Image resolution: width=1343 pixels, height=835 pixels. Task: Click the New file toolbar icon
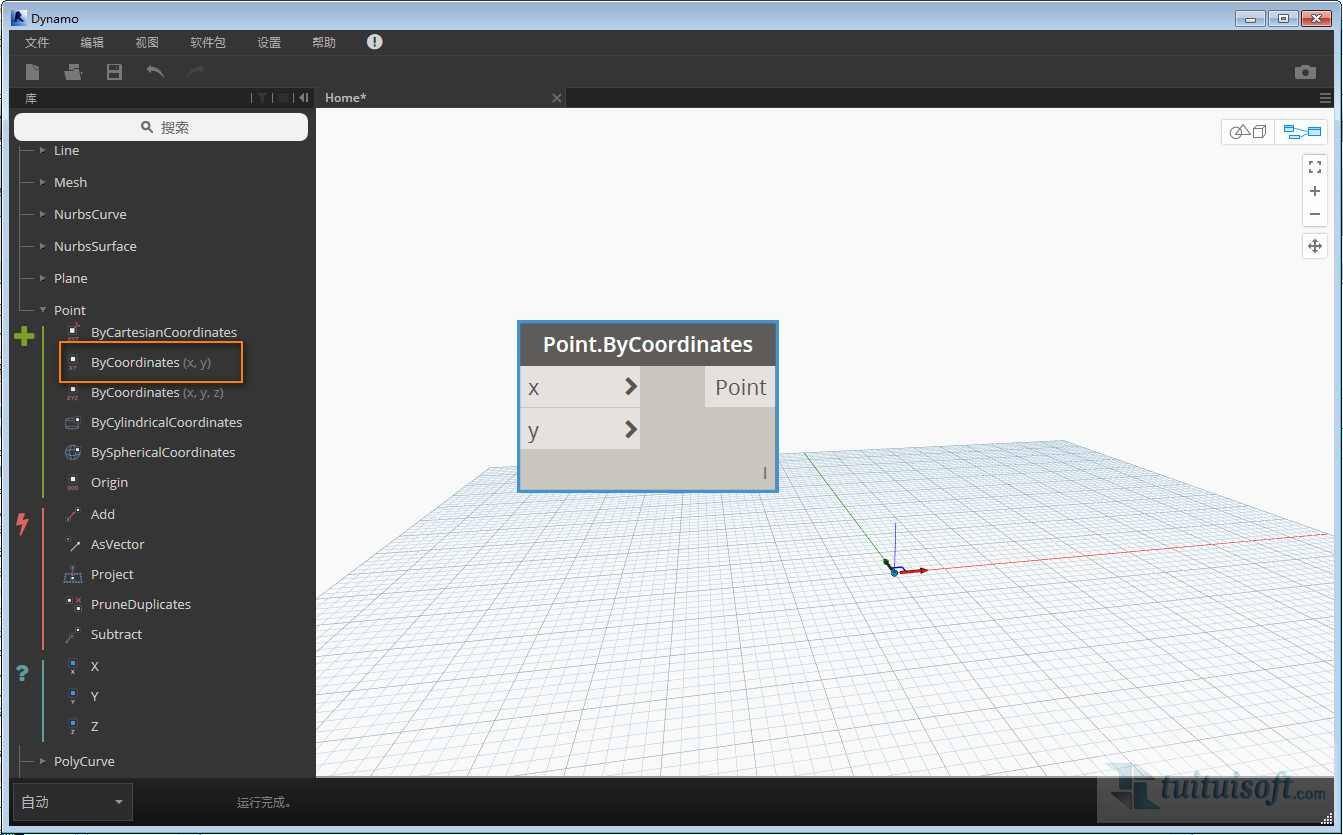point(33,72)
